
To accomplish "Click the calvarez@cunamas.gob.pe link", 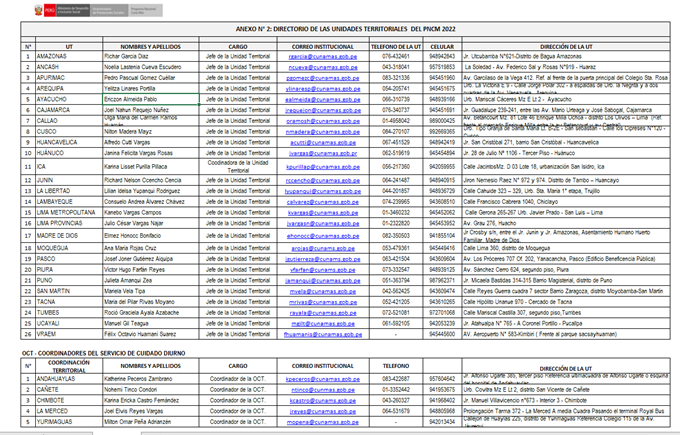I will [x=323, y=202].
